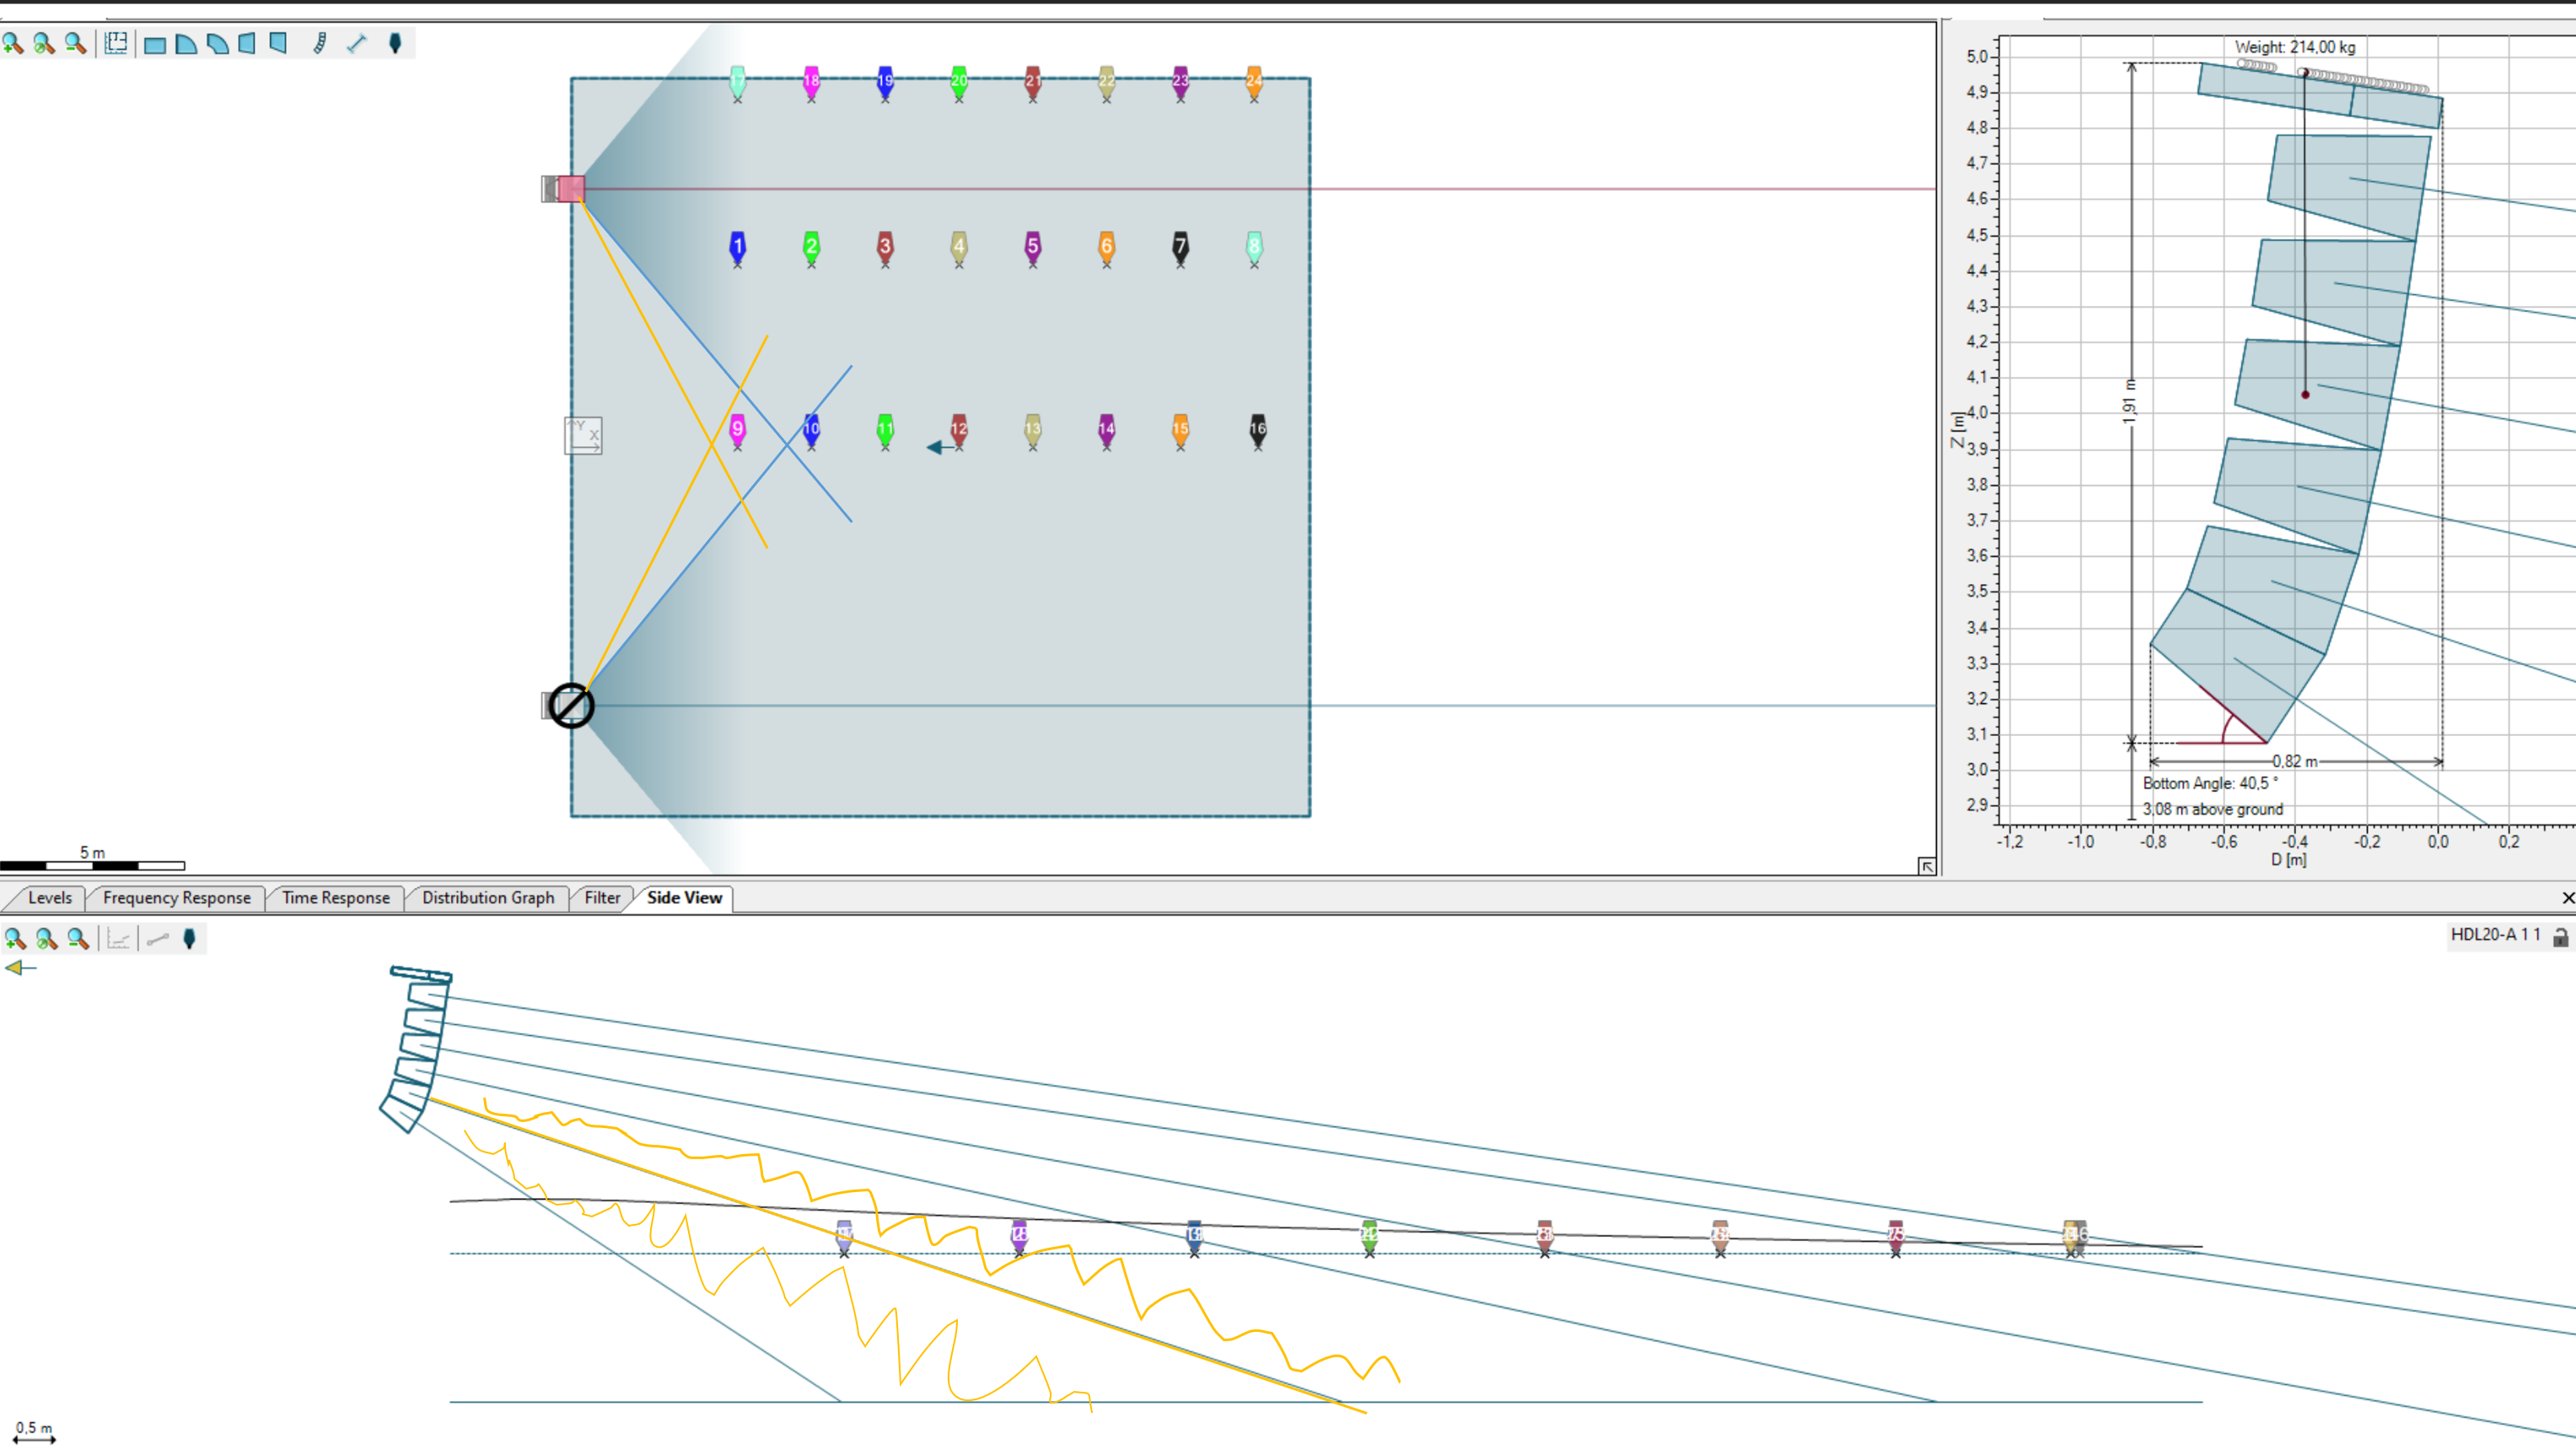Select the curved line array tool
2576x1450 pixels.
(320, 43)
